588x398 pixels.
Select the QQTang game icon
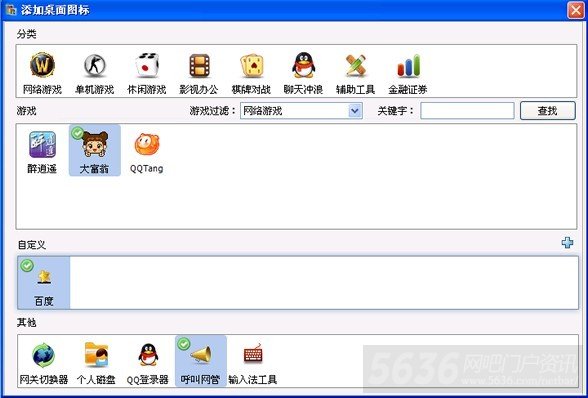(147, 144)
